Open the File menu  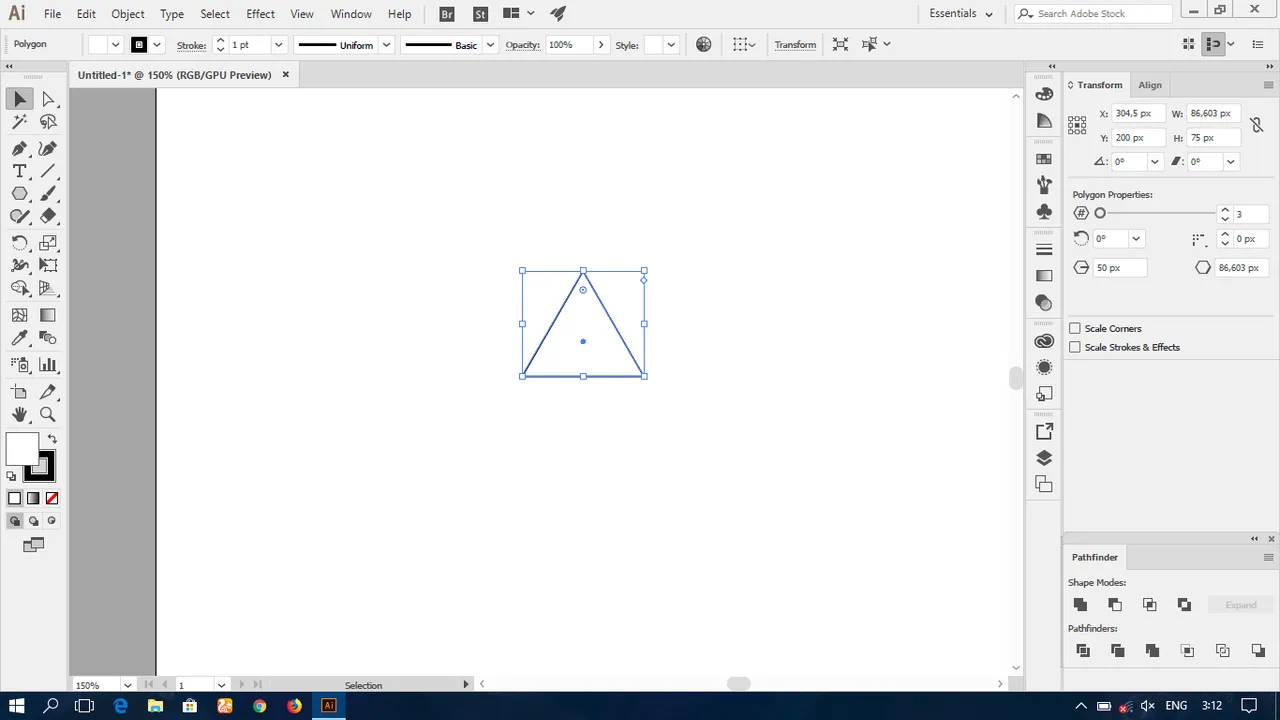52,14
